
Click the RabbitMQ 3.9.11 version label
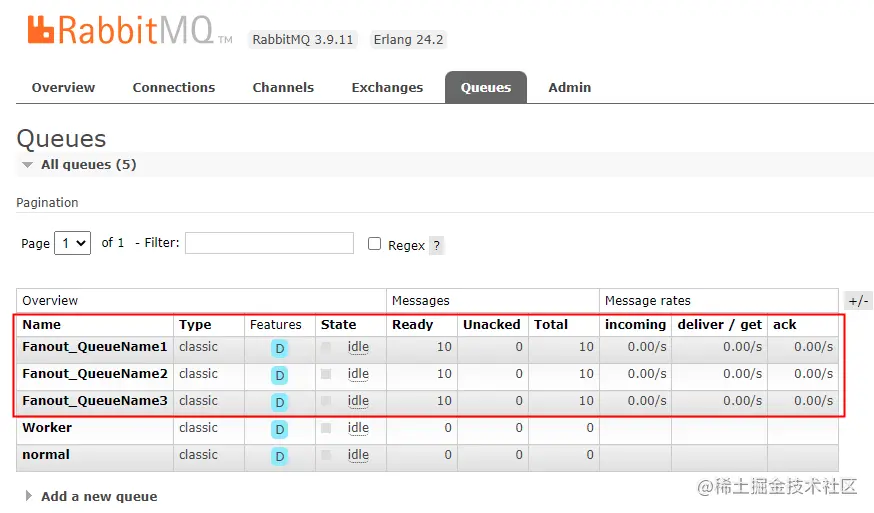(x=303, y=40)
